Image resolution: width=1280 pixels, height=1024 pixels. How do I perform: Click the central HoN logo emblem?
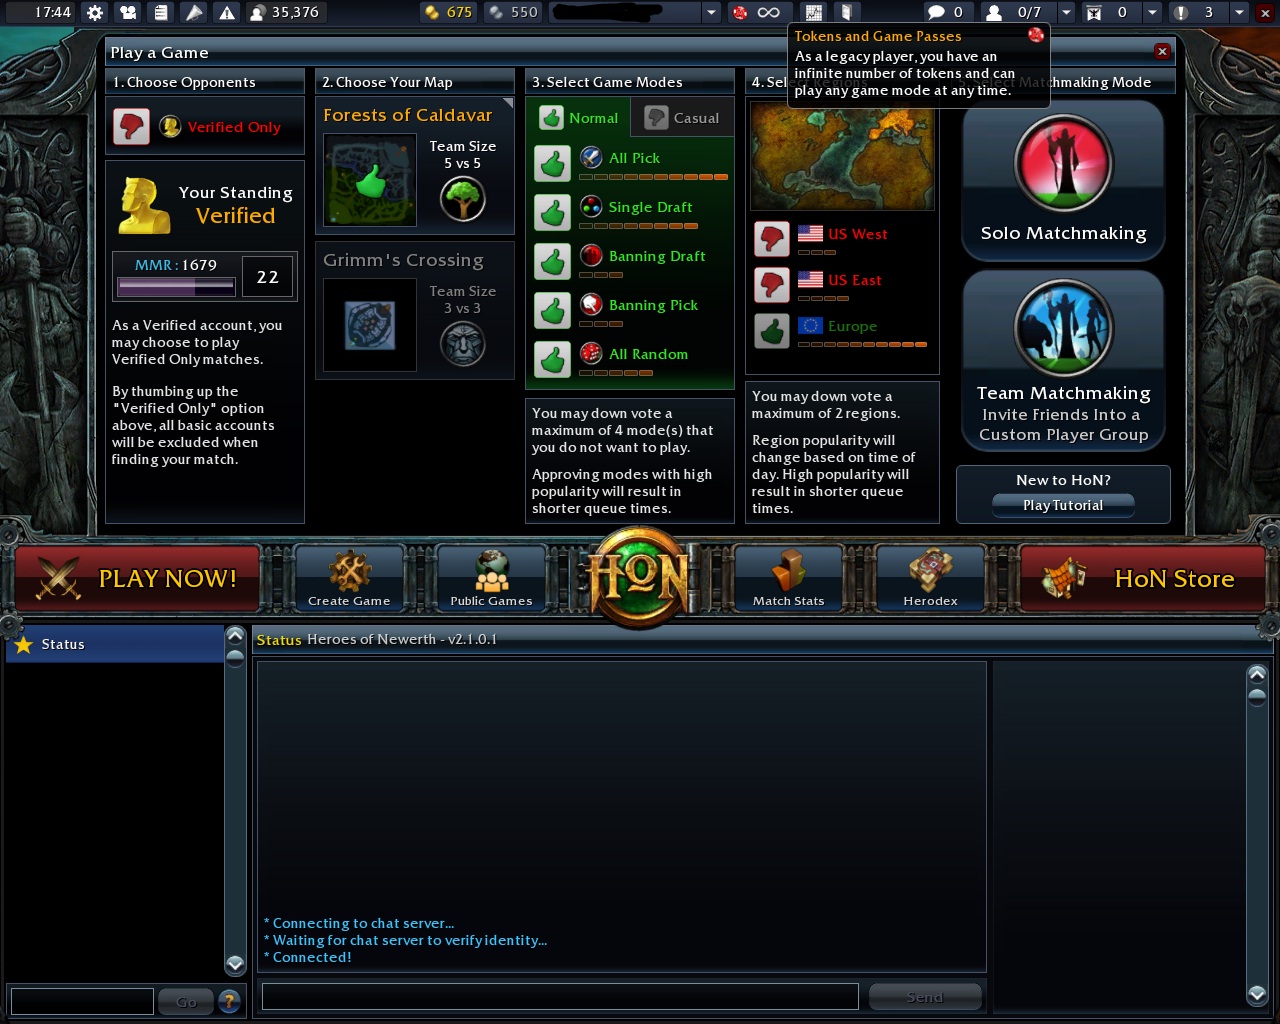pyautogui.click(x=640, y=576)
